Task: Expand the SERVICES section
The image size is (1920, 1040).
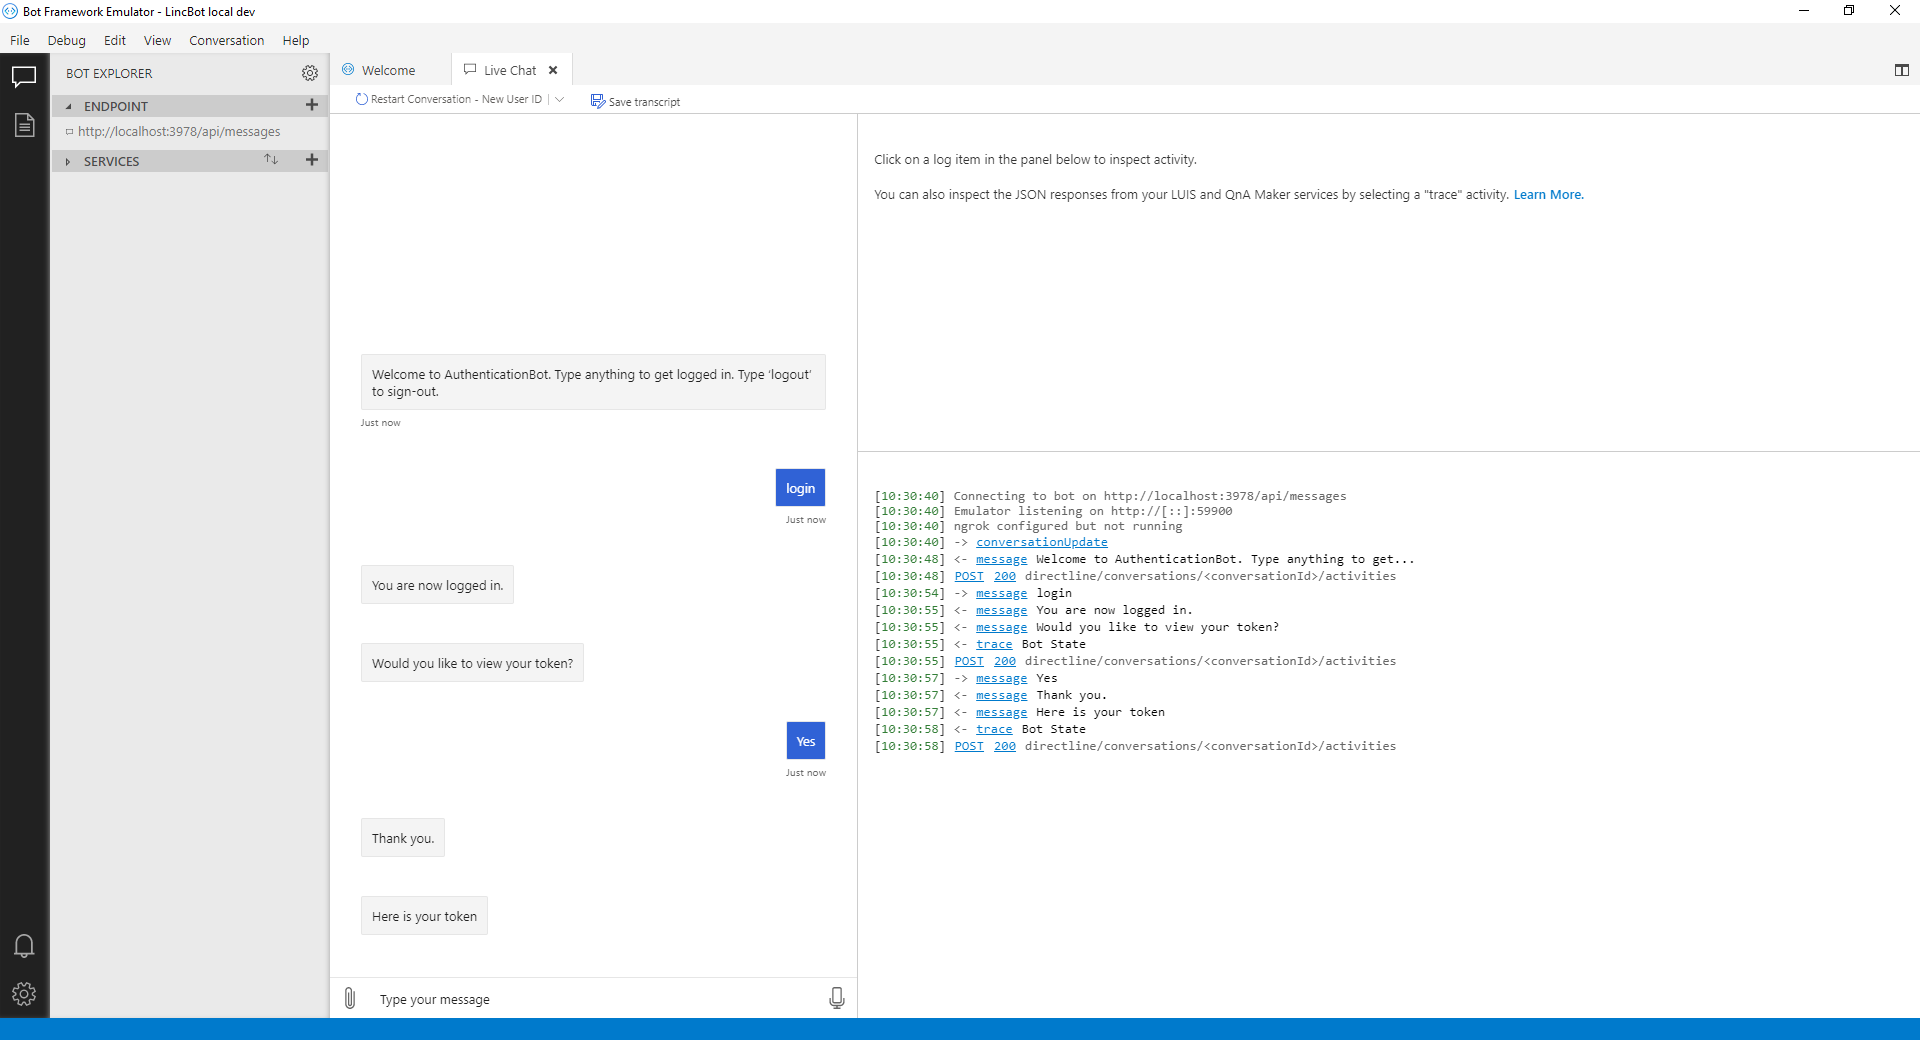Action: tap(66, 161)
